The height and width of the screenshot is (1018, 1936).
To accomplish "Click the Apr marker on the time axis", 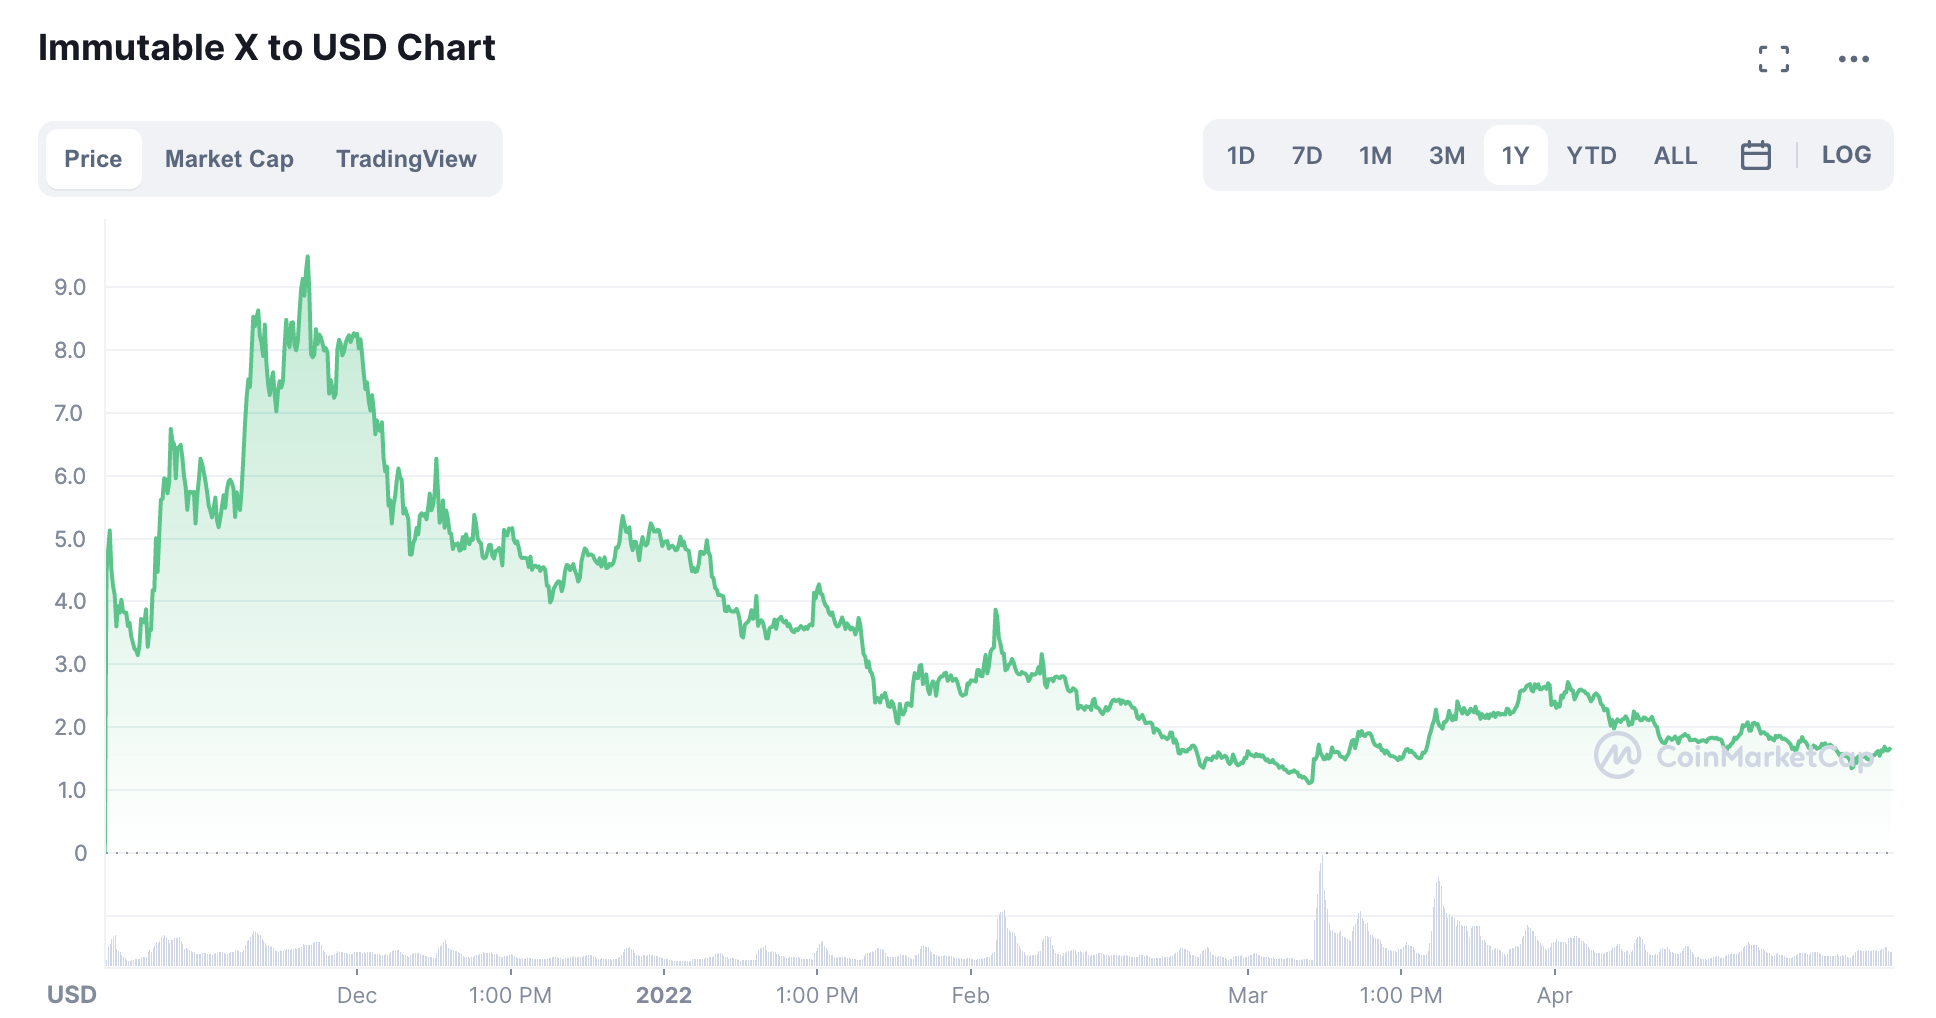I will pos(1554,995).
